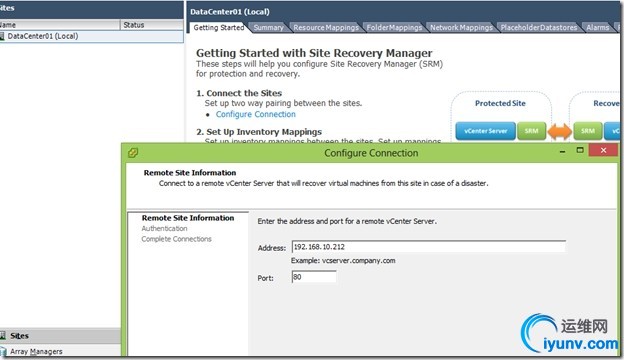This screenshot has width=624, height=360.
Task: Click the Sites navigation icon
Action: pyautogui.click(x=3, y=336)
